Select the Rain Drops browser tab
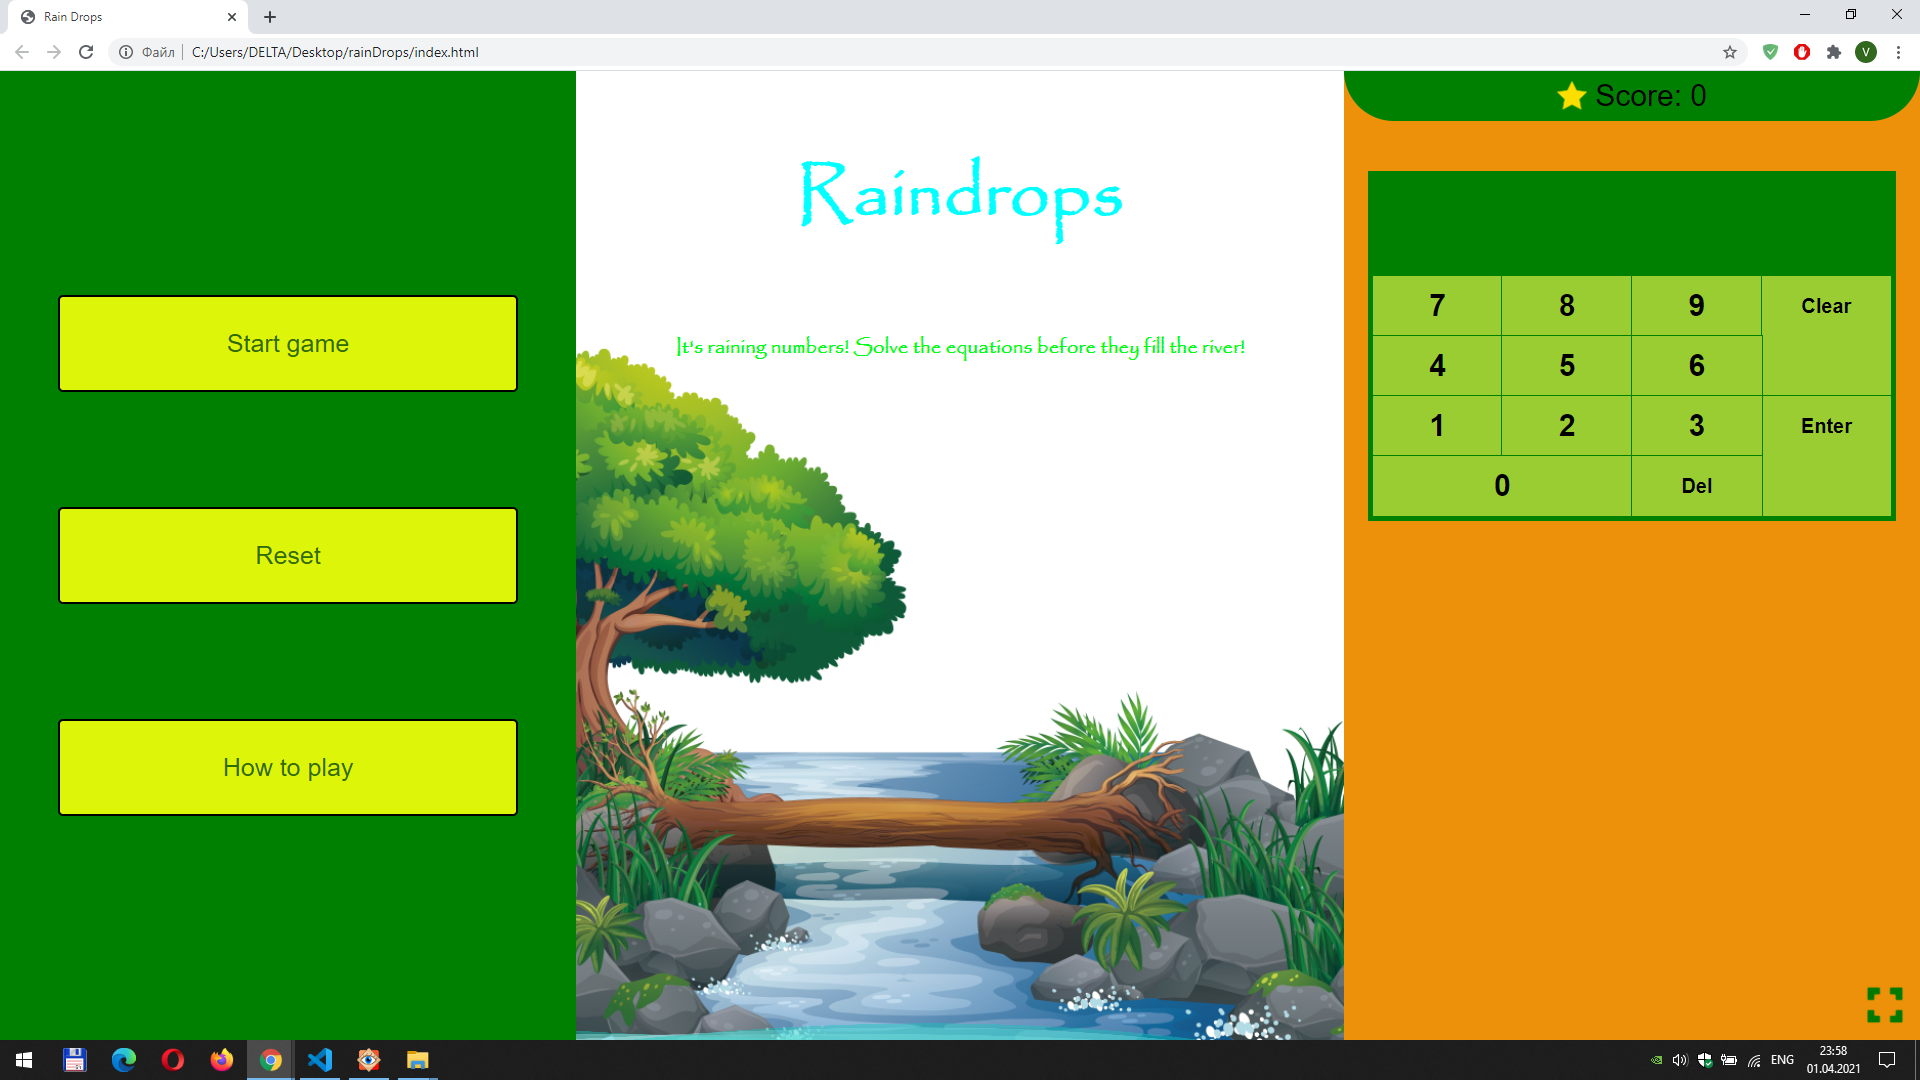Image resolution: width=1920 pixels, height=1080 pixels. (128, 17)
